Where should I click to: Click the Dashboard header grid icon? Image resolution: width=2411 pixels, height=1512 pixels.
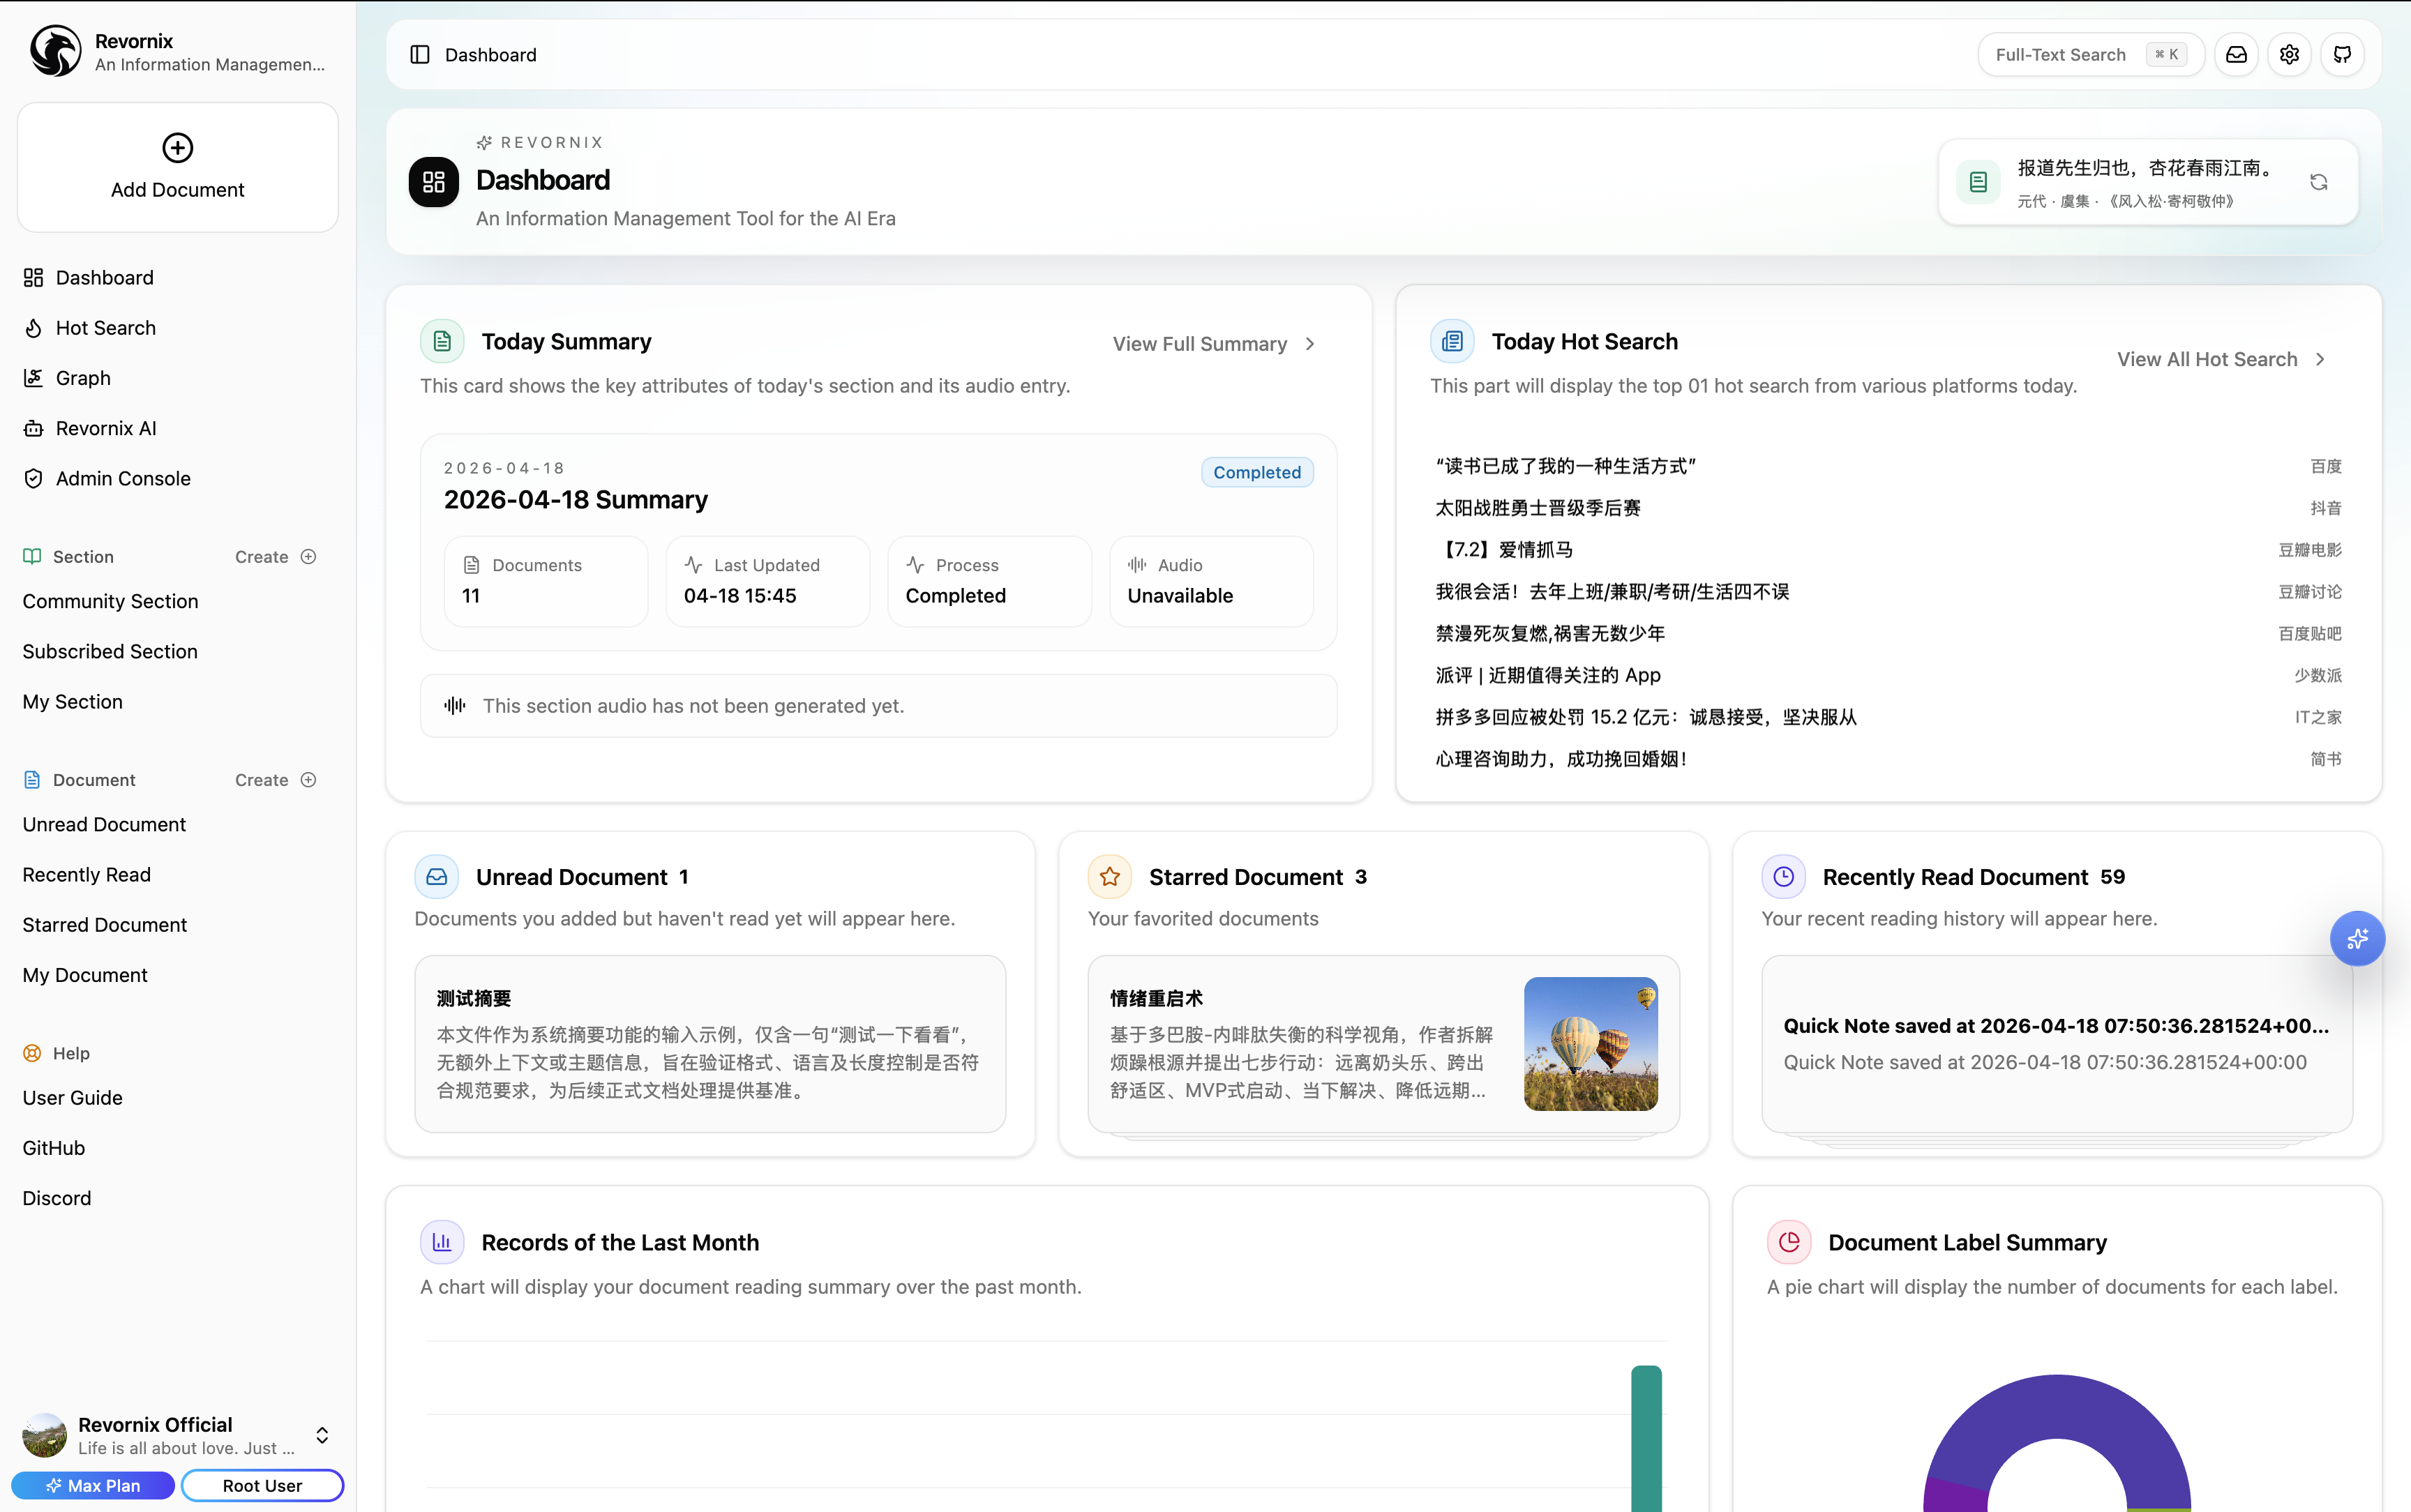tap(434, 182)
